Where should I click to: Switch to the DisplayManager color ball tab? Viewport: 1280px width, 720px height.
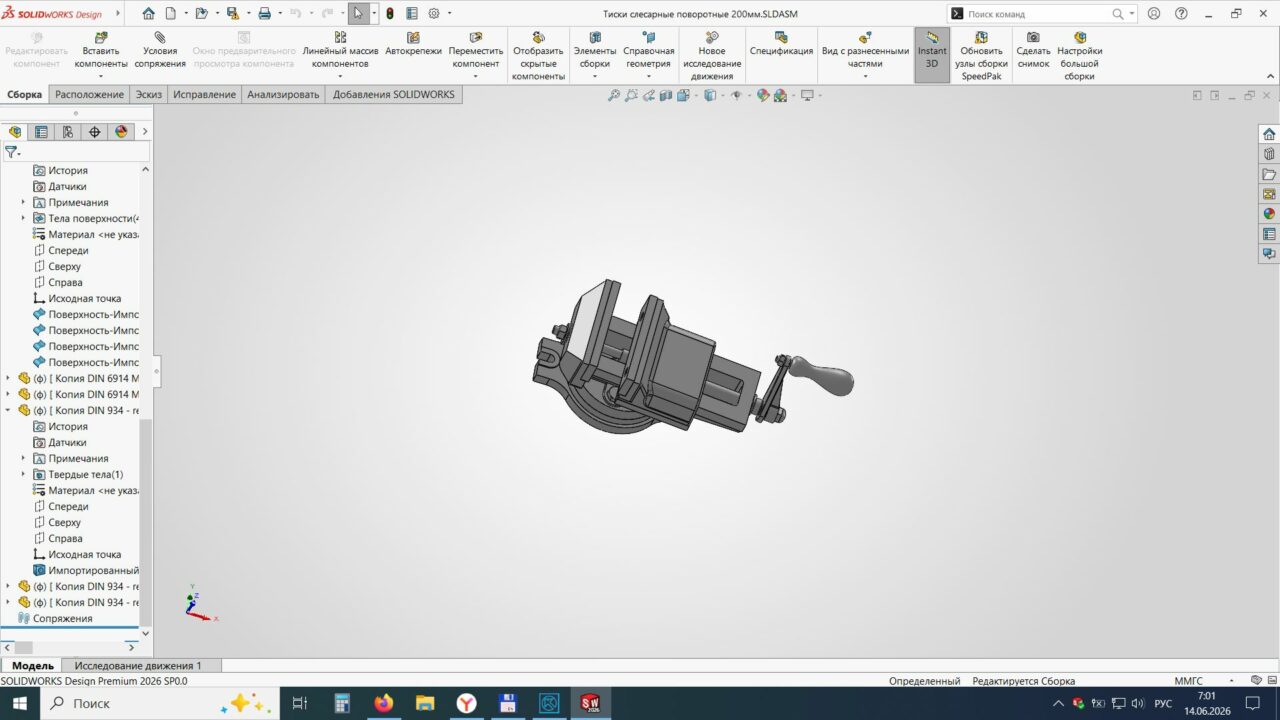[121, 131]
